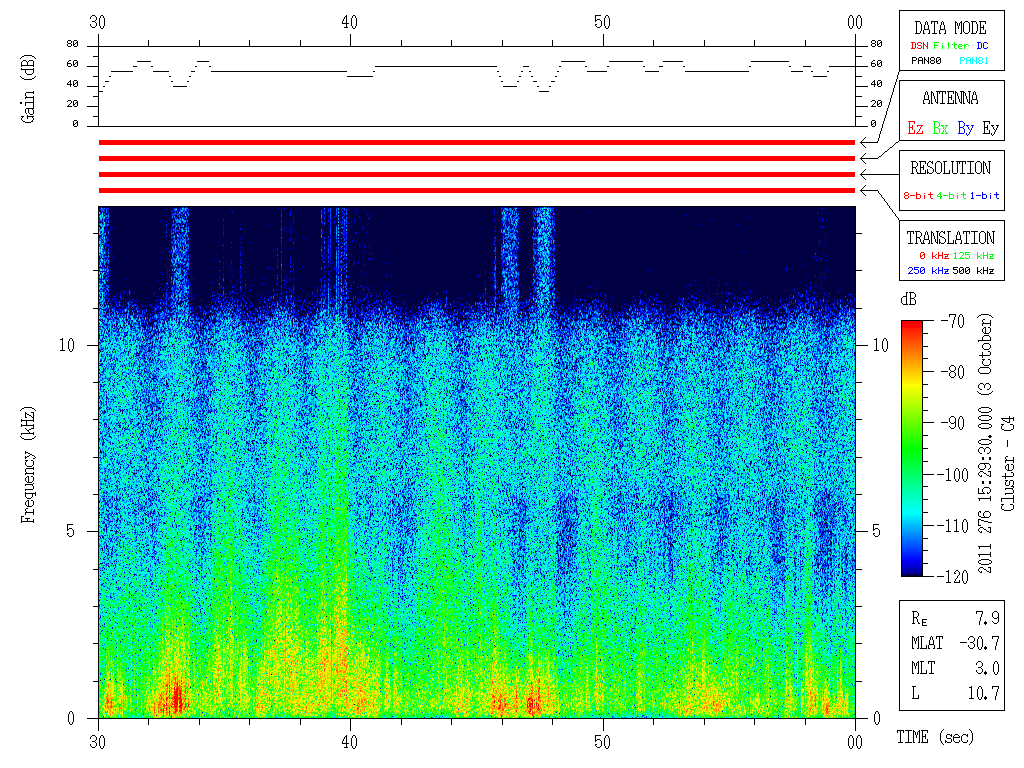Click the black Ey antenna label
This screenshot has height=768, width=1024.
coord(989,129)
